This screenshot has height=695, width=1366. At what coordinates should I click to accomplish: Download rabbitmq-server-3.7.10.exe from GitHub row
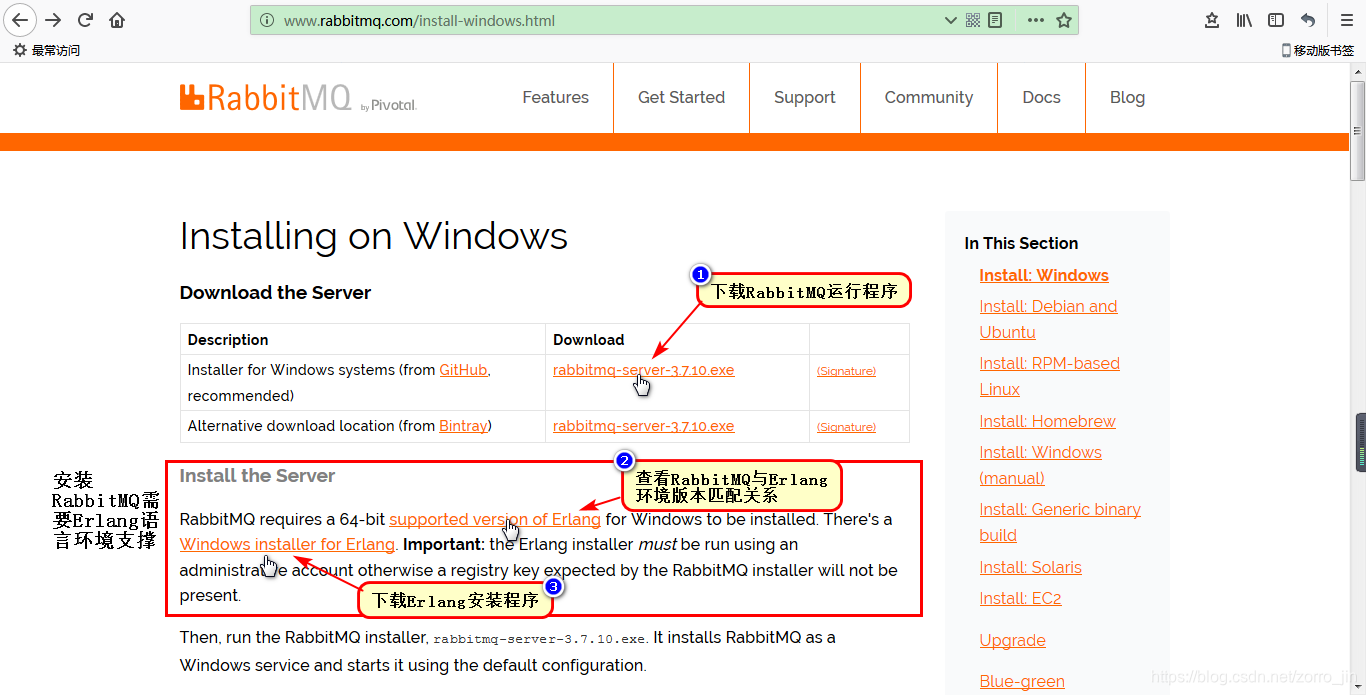click(x=643, y=370)
